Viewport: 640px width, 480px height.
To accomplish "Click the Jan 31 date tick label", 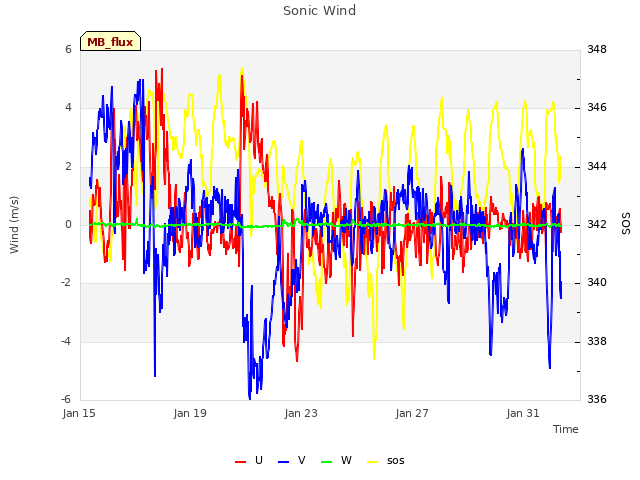I will click(x=523, y=413).
